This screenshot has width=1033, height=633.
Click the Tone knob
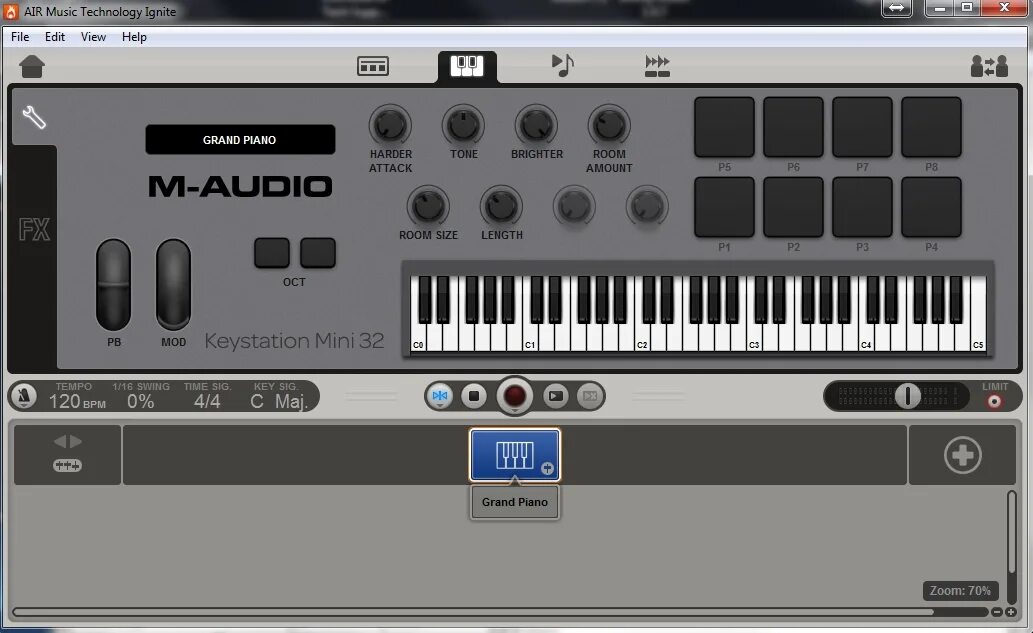pos(463,125)
